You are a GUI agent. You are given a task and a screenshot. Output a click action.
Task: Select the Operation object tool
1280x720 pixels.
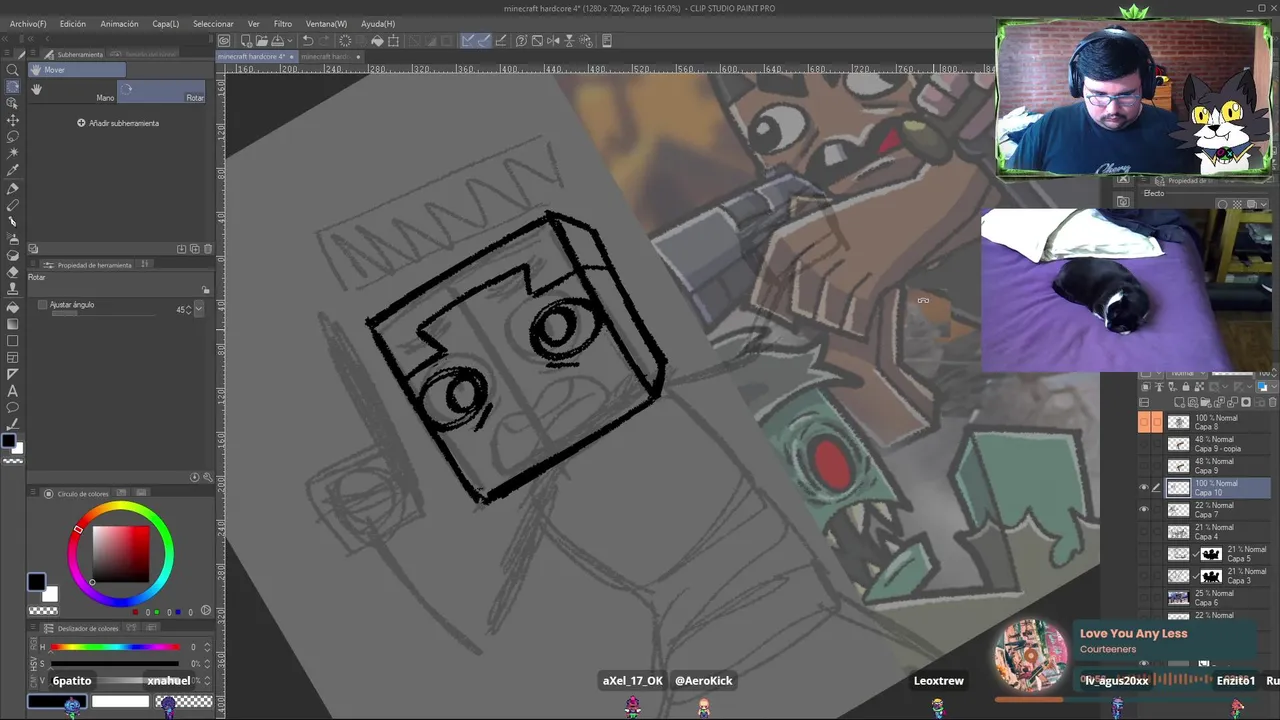click(13, 104)
